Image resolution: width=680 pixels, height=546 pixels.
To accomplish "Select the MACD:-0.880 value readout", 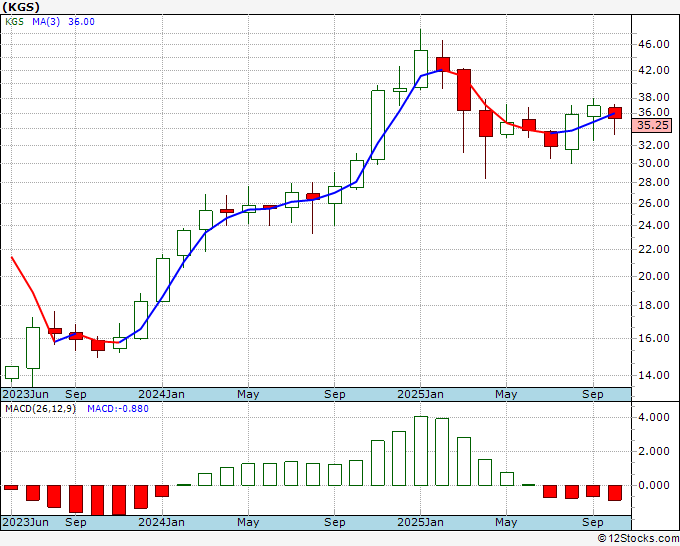I will point(118,408).
